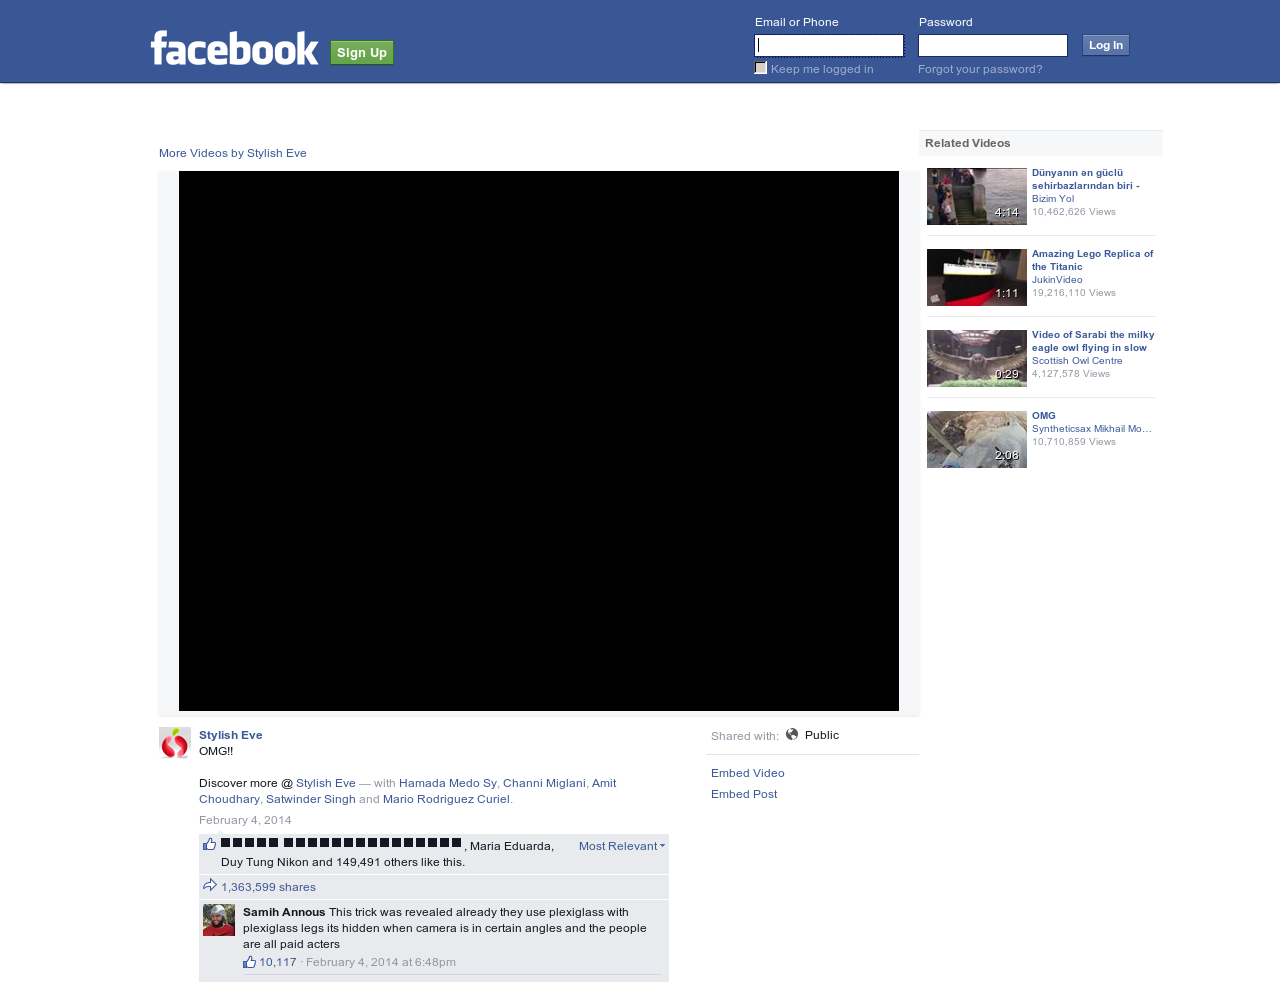The width and height of the screenshot is (1280, 982).
Task: Focus the Email or Phone field
Action: tap(829, 45)
